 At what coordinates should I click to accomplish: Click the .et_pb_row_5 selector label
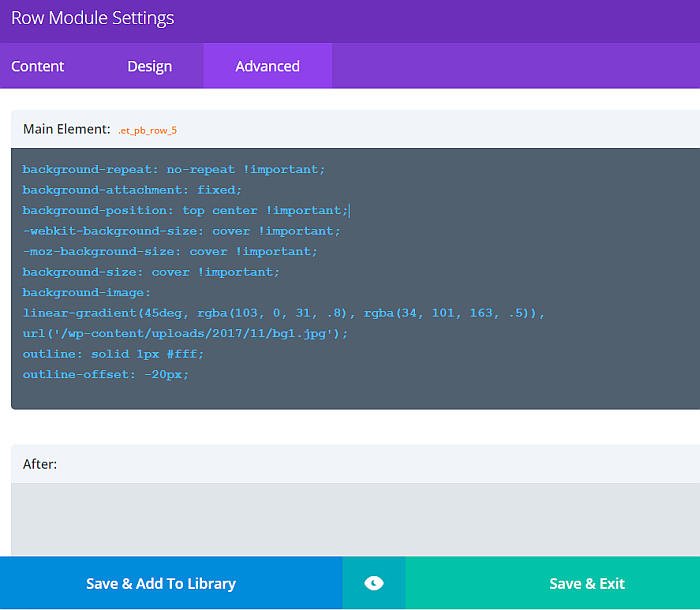pyautogui.click(x=147, y=130)
